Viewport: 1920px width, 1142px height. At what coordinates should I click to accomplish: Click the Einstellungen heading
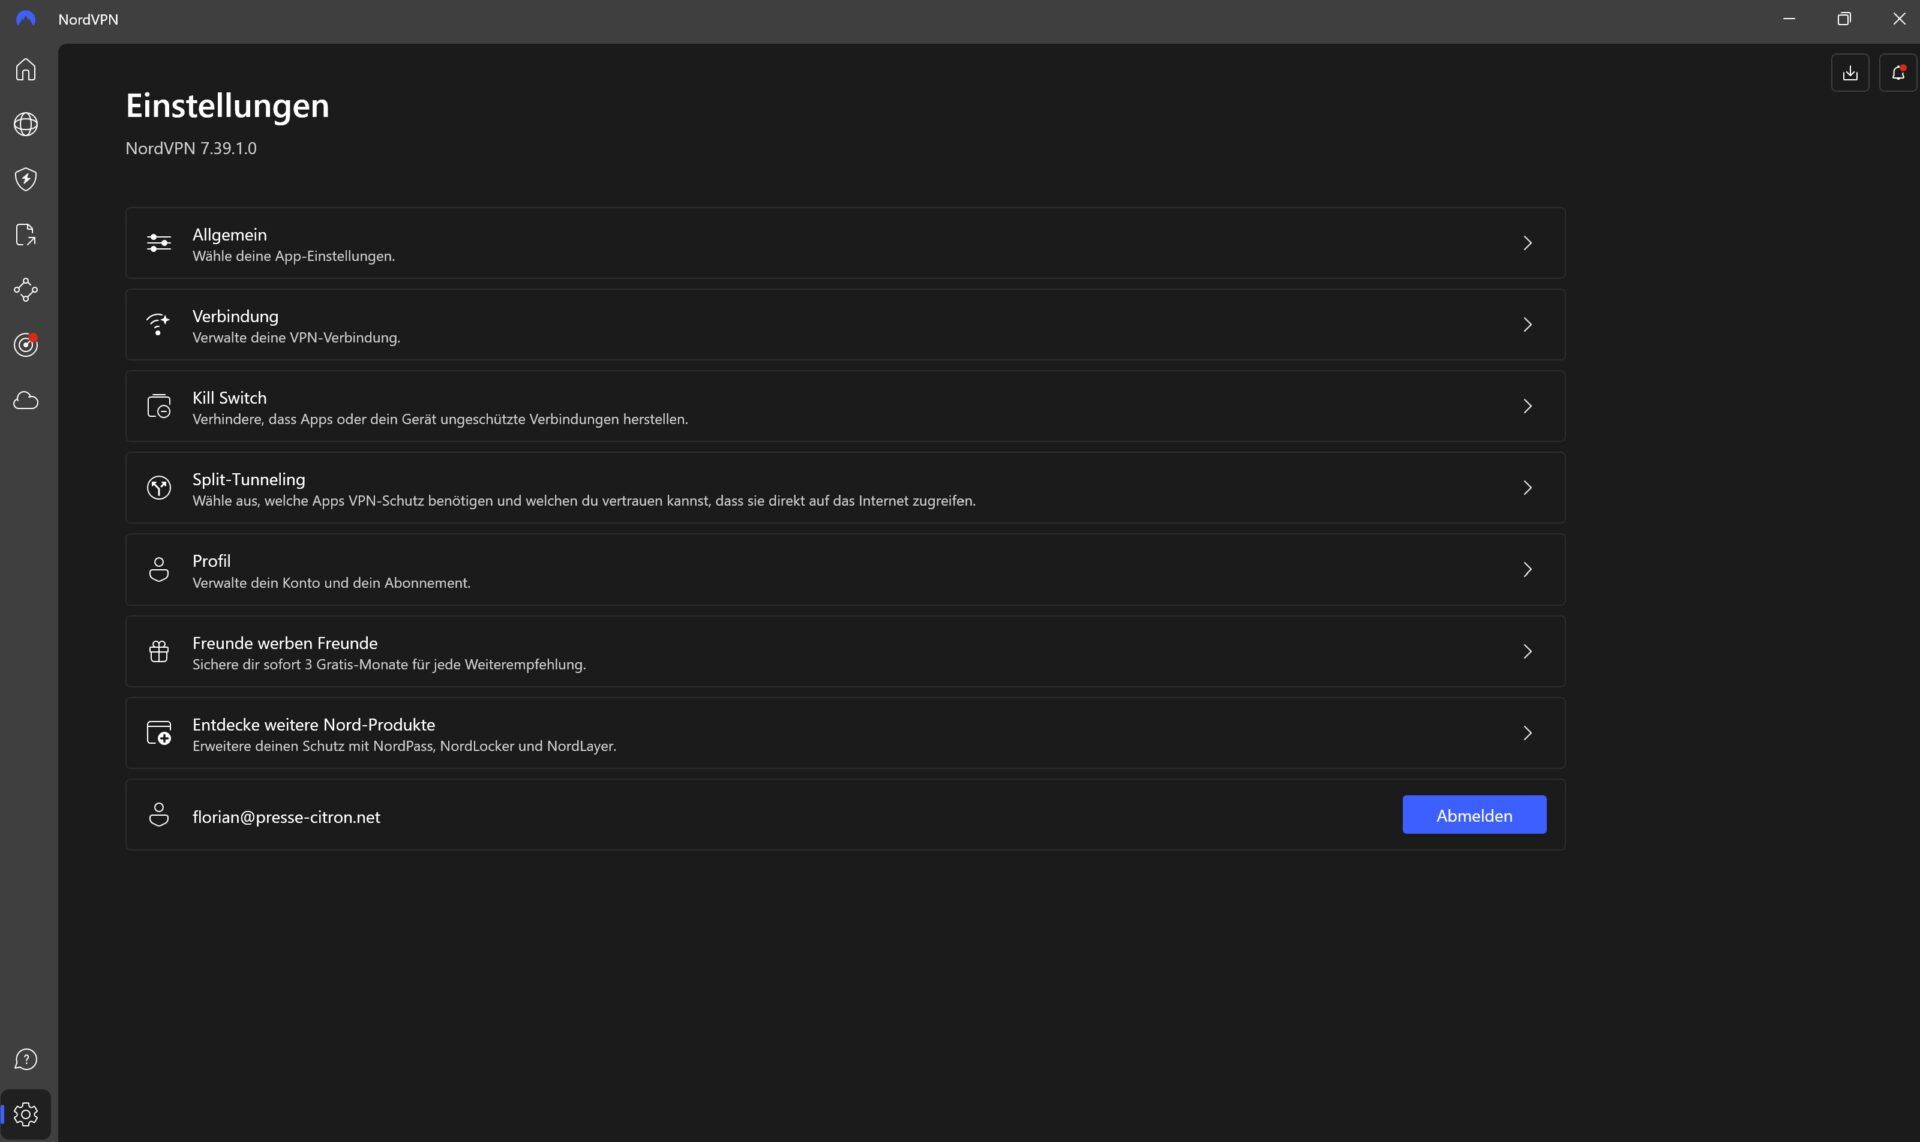tap(227, 106)
